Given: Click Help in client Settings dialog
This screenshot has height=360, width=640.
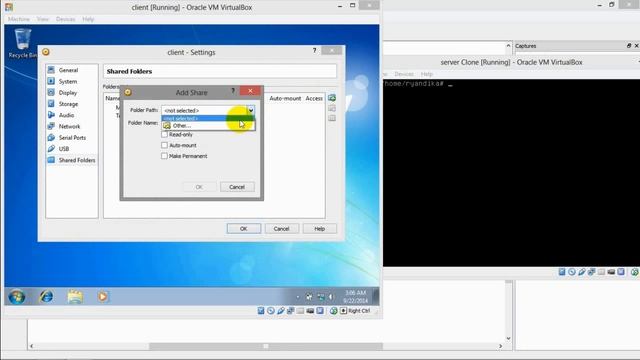Looking at the screenshot, I should click(320, 229).
